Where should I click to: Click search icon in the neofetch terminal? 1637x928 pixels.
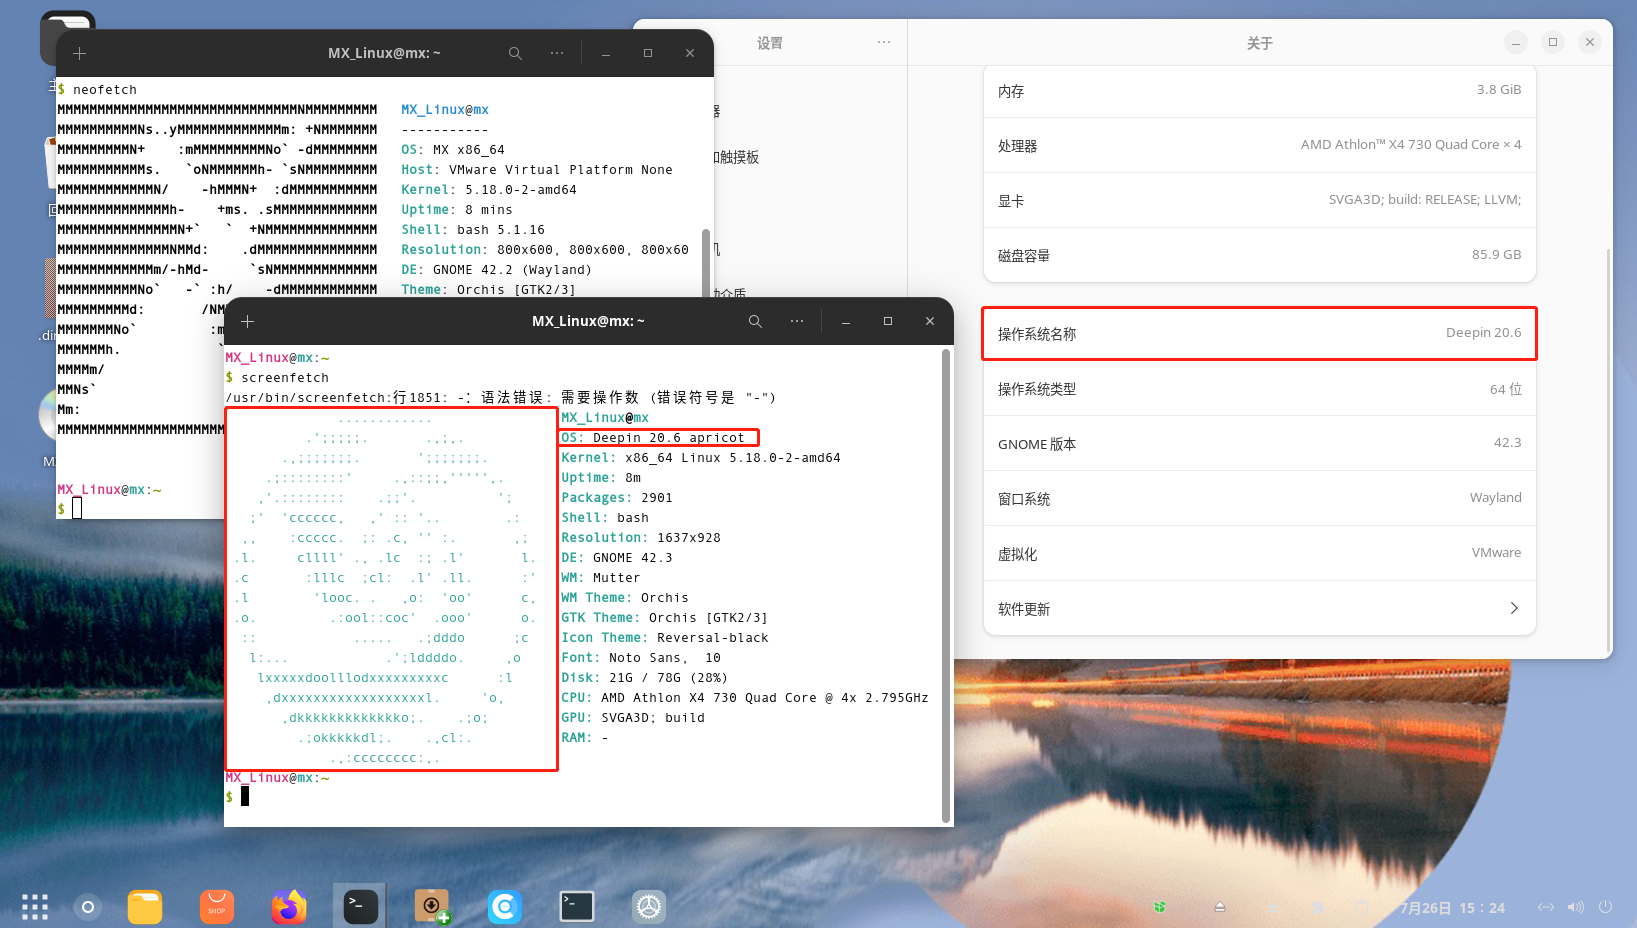[515, 53]
